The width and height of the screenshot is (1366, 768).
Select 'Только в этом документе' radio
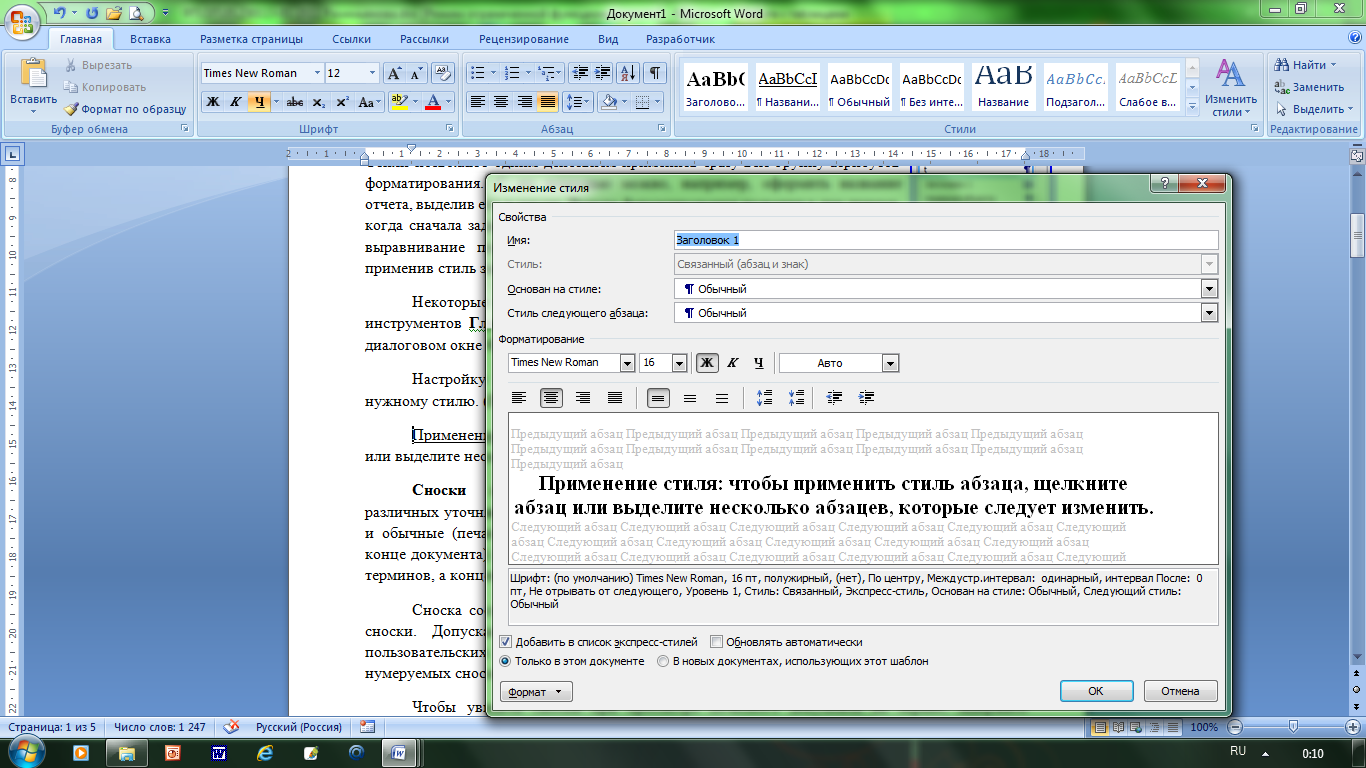tap(505, 661)
